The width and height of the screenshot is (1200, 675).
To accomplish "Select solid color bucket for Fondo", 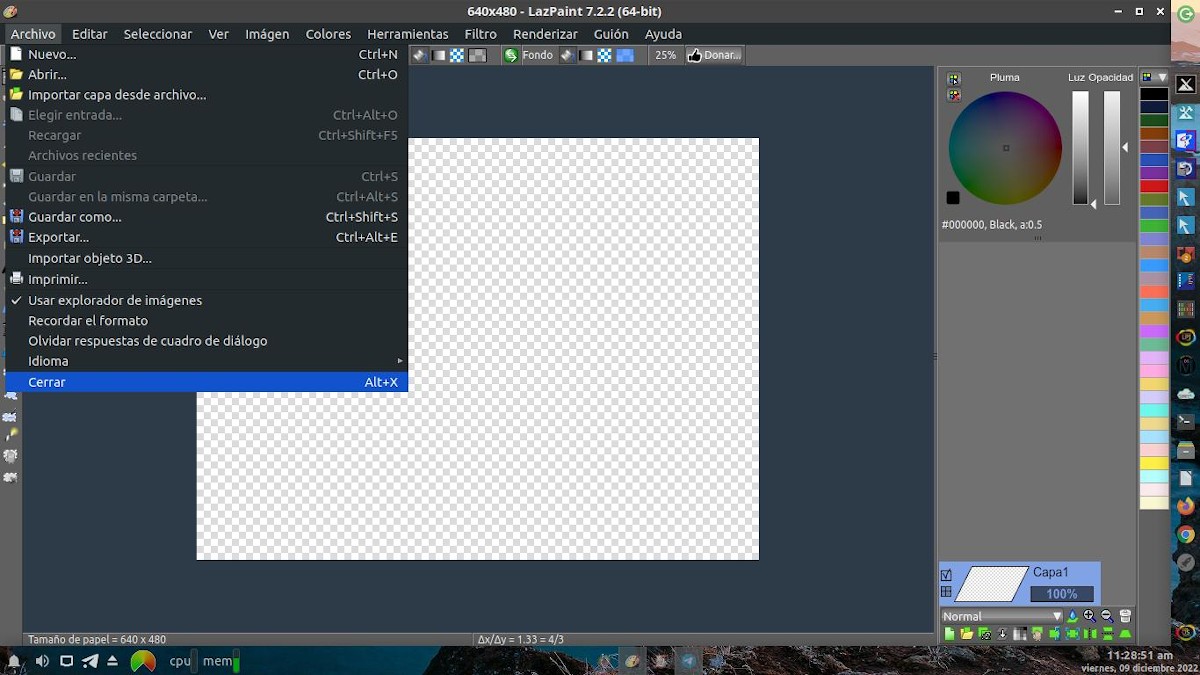I will click(567, 55).
